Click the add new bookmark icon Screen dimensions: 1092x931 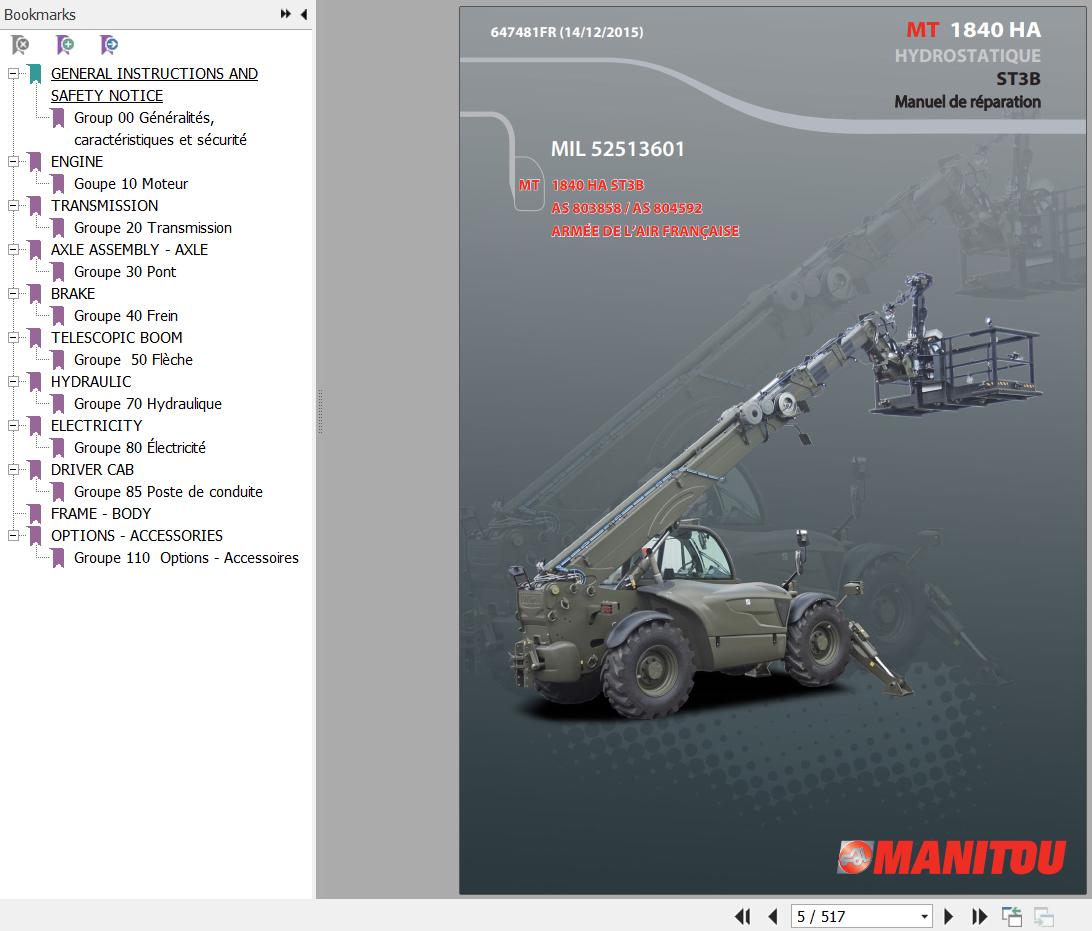[x=65, y=45]
